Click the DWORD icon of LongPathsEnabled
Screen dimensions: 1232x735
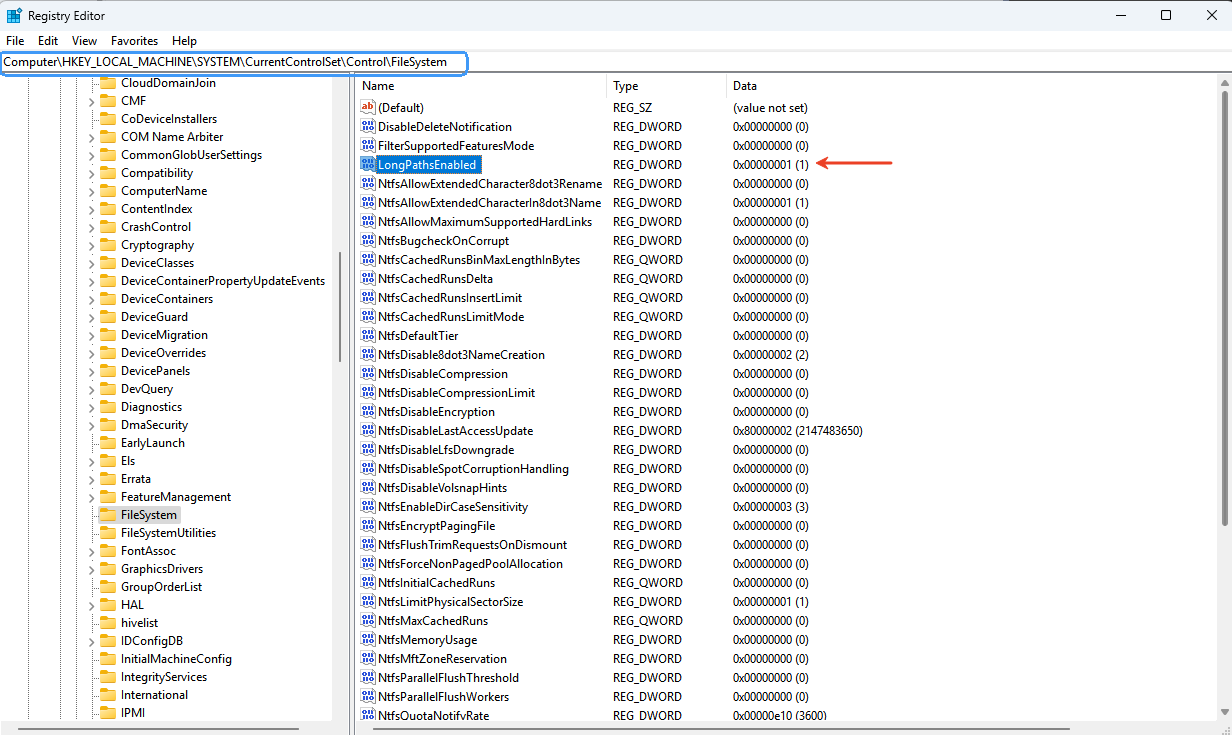point(367,164)
